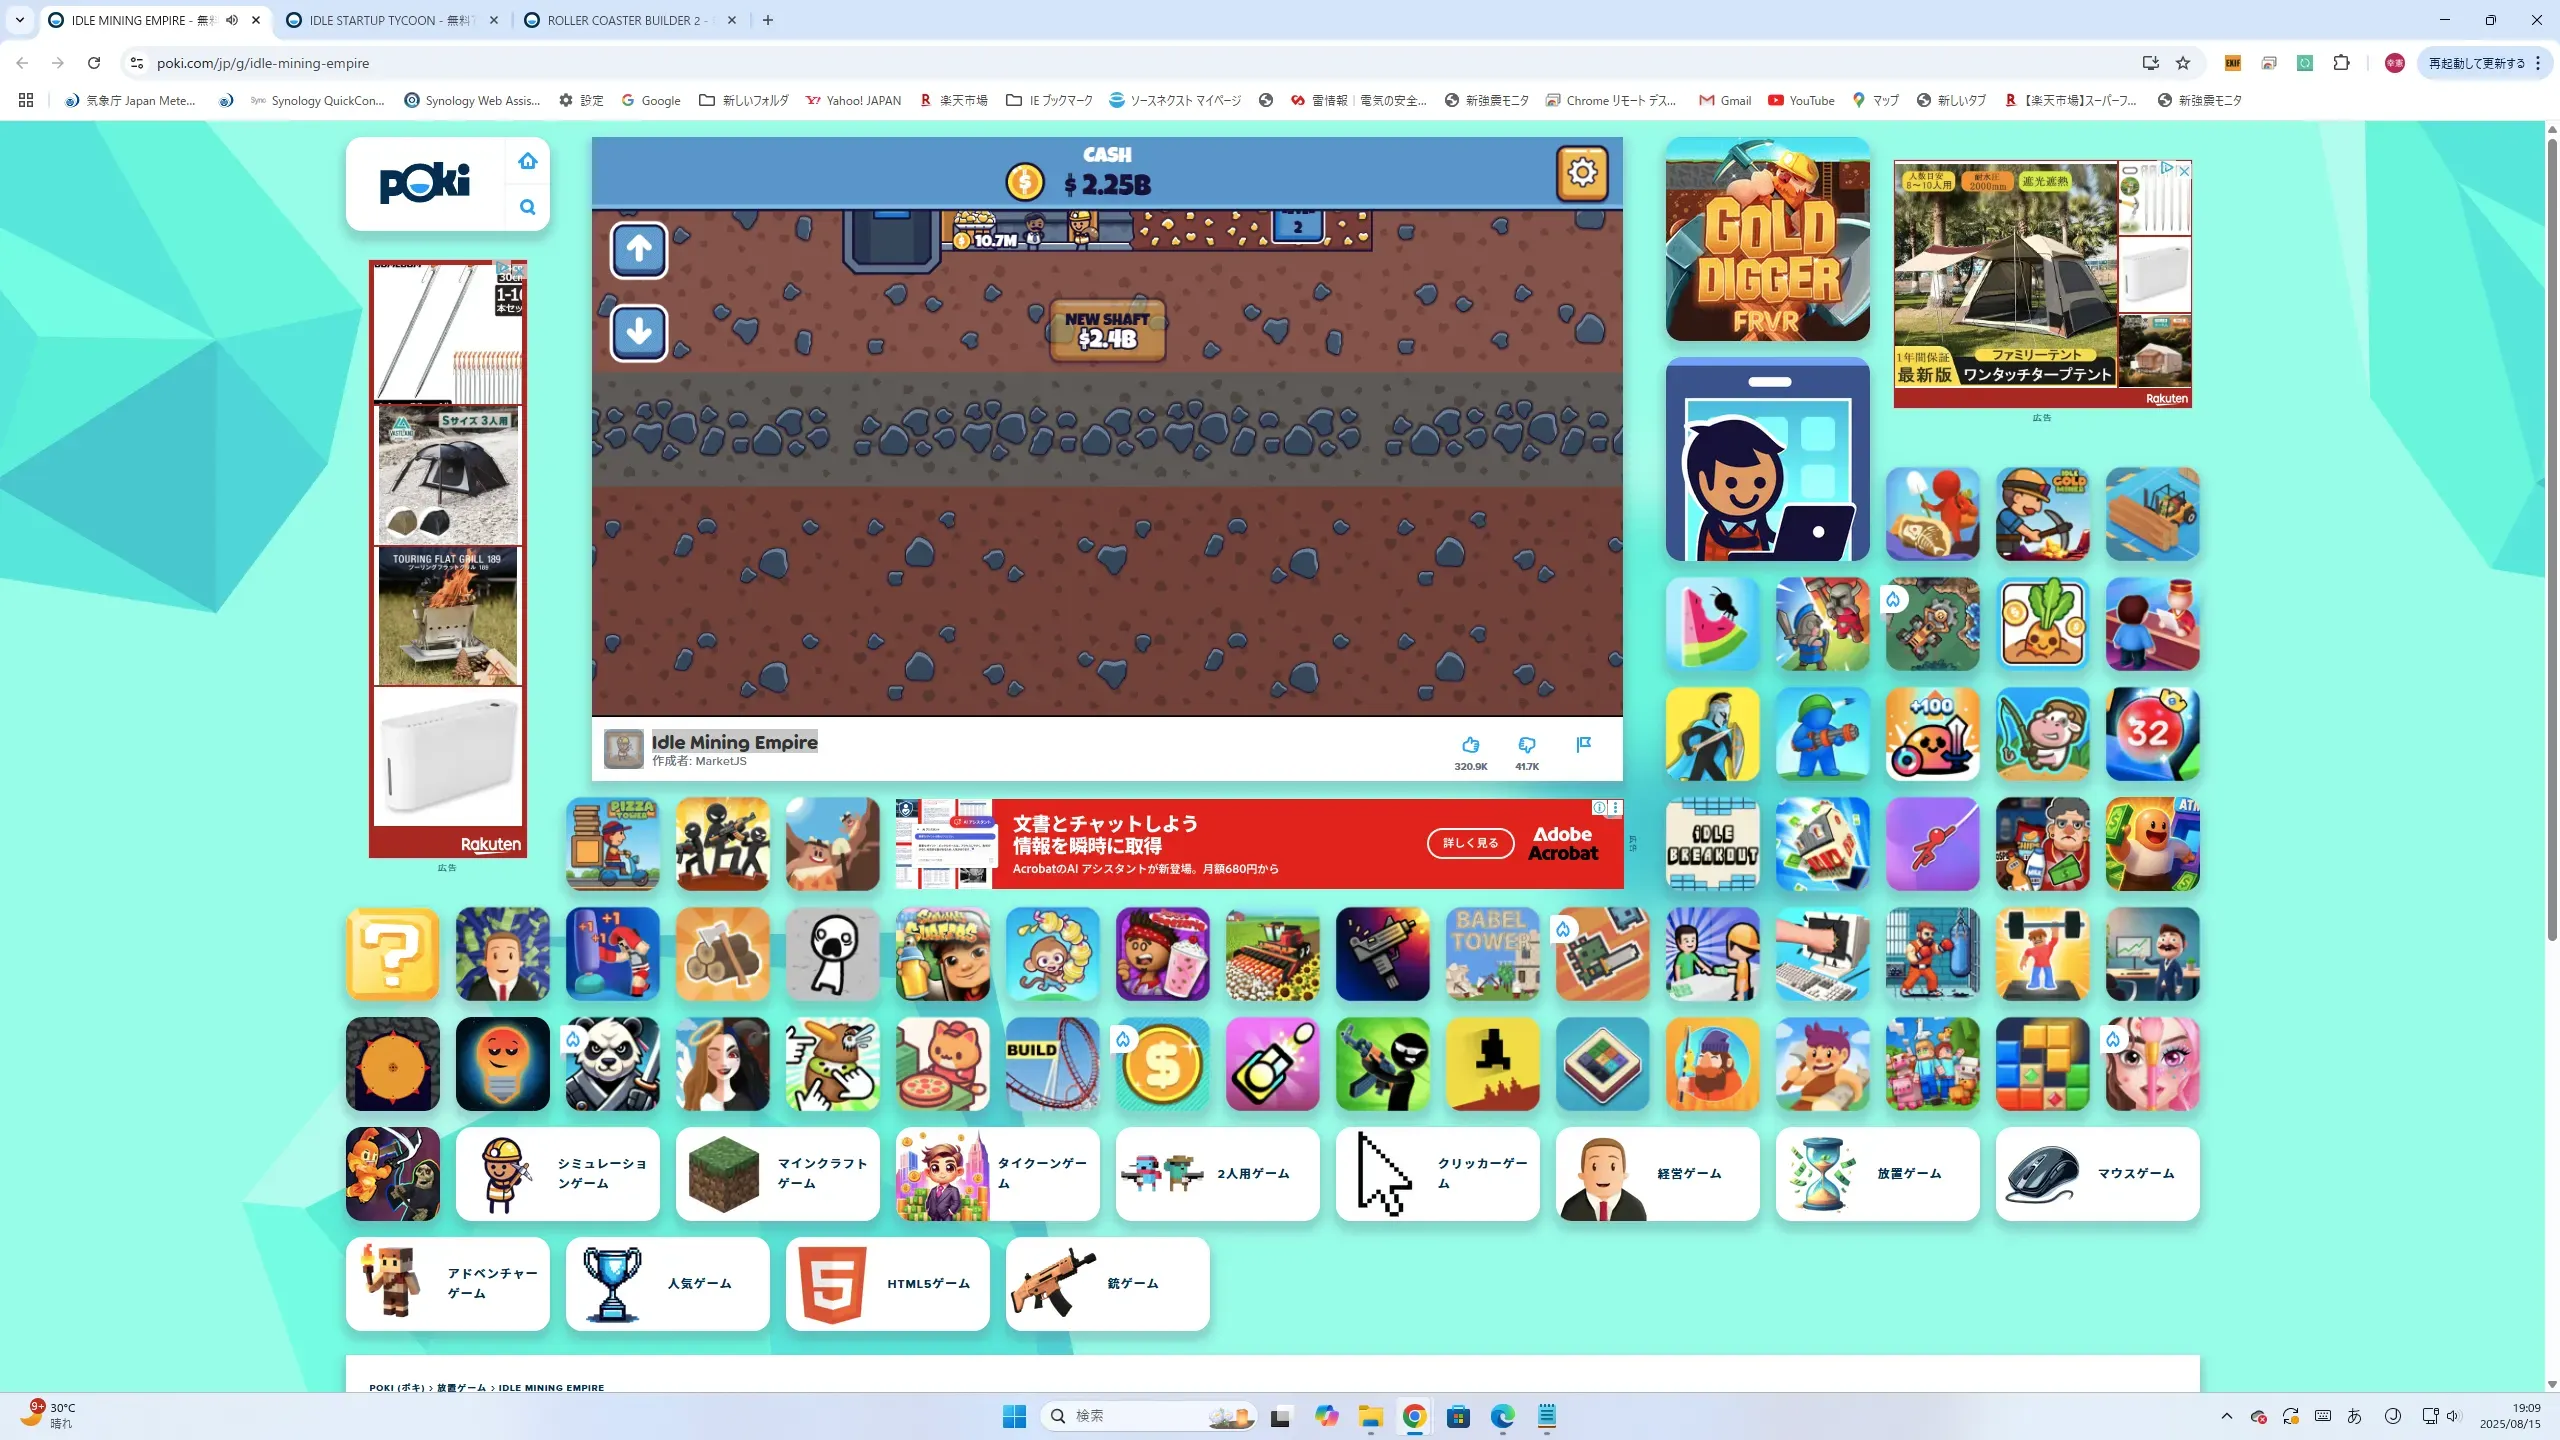The width and height of the screenshot is (2560, 1440).
Task: Mute the Idle Mining Empire tab audio
Action: point(232,20)
